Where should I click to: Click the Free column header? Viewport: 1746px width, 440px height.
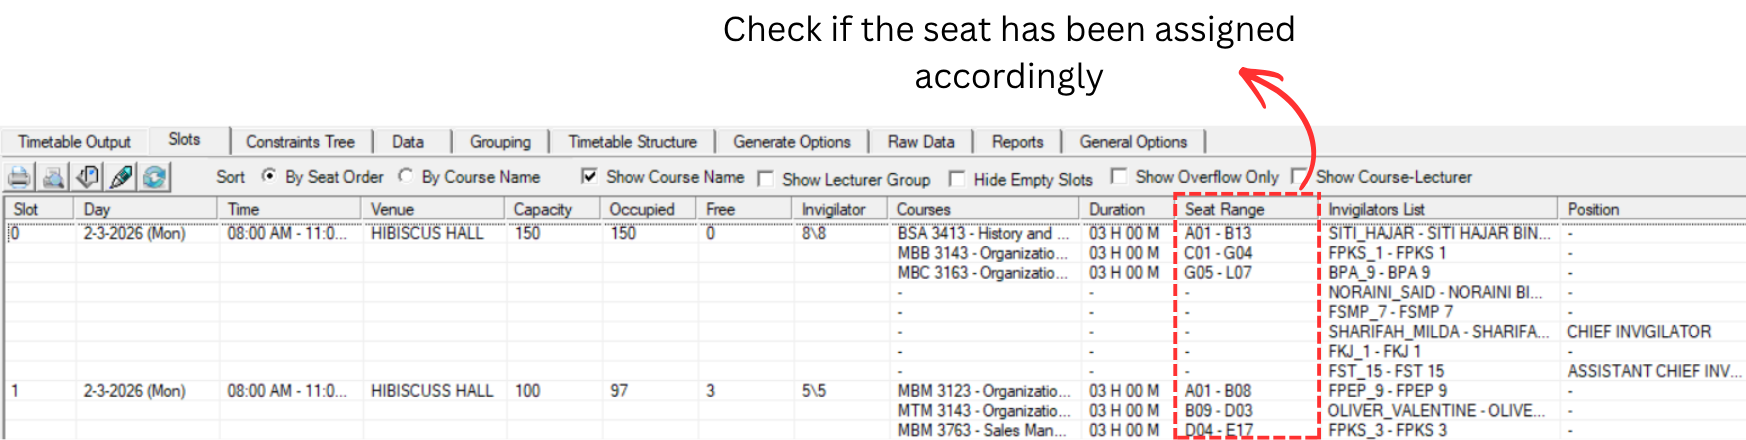tap(744, 209)
